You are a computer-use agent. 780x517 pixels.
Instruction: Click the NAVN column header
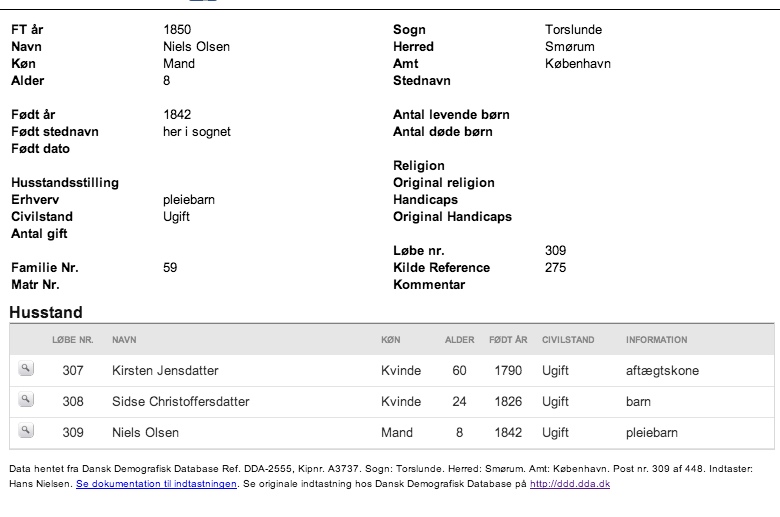[124, 340]
